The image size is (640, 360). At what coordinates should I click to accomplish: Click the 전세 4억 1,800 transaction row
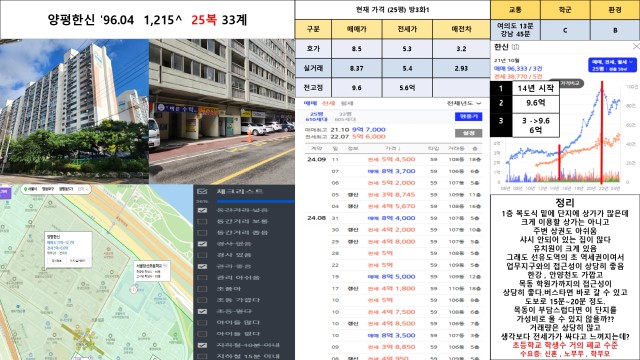tap(394, 289)
